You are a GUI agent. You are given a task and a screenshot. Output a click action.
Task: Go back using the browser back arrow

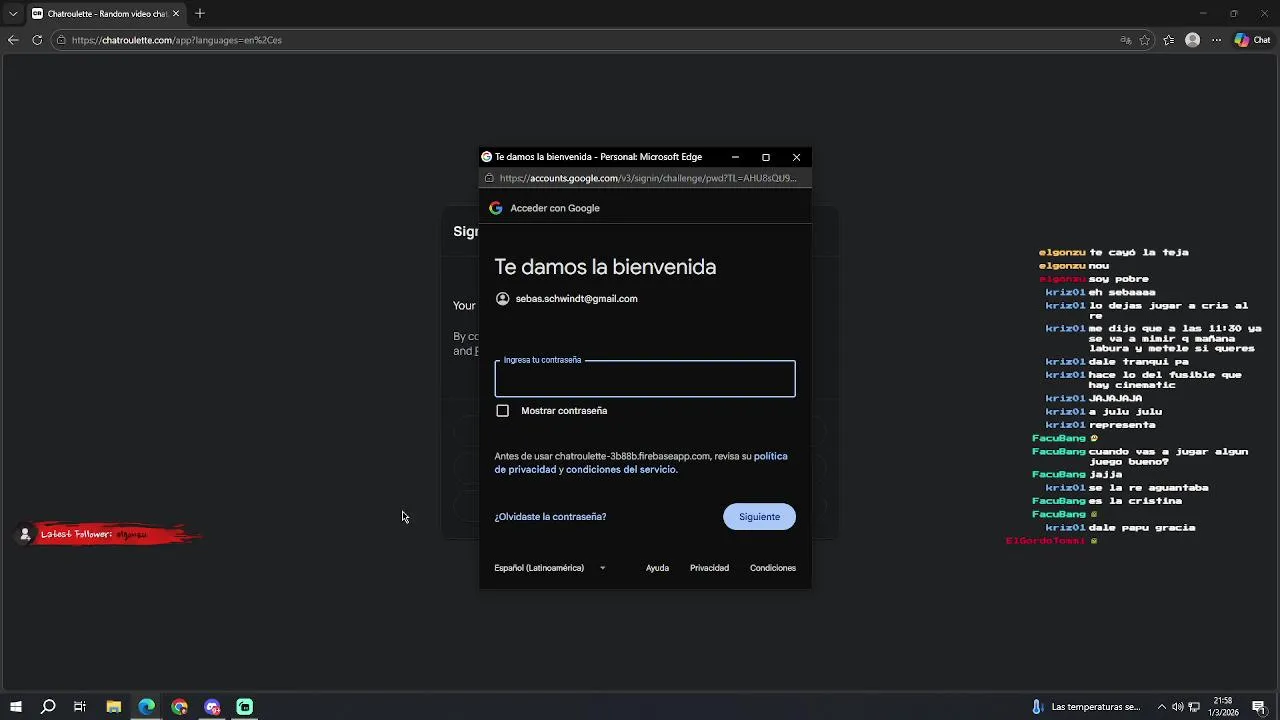tap(13, 40)
